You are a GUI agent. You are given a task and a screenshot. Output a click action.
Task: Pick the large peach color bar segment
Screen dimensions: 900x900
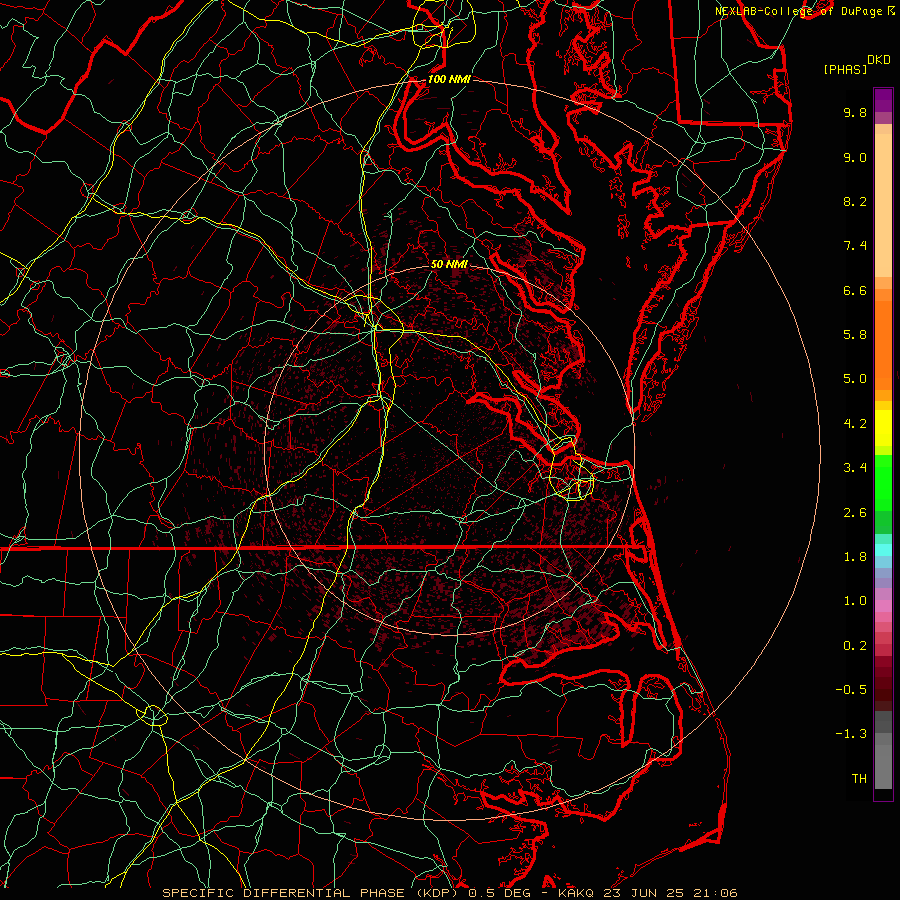883,205
